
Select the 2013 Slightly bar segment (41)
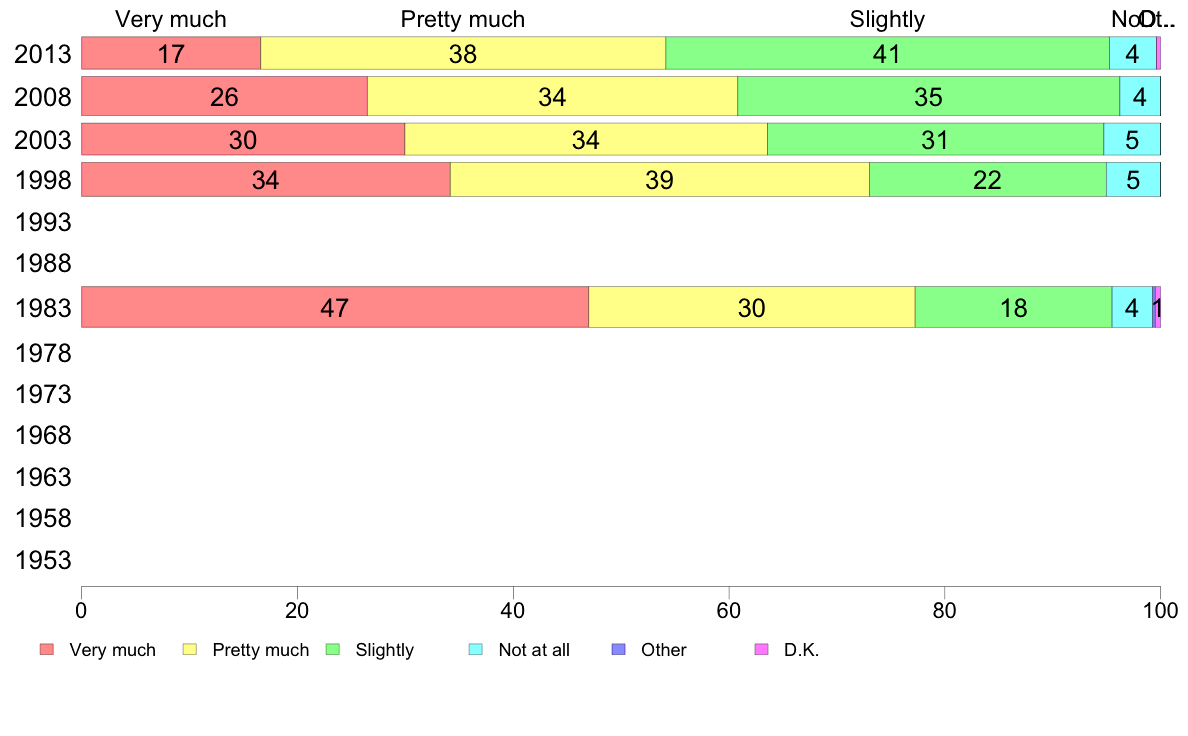pos(887,54)
